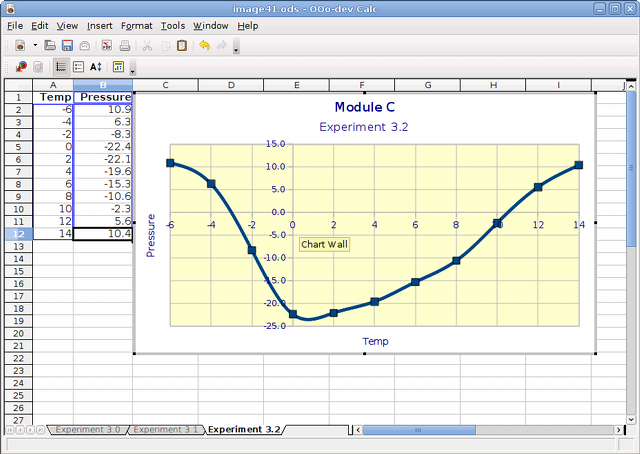Click the Paste clipboard icon
The height and width of the screenshot is (454, 640).
coord(181,46)
